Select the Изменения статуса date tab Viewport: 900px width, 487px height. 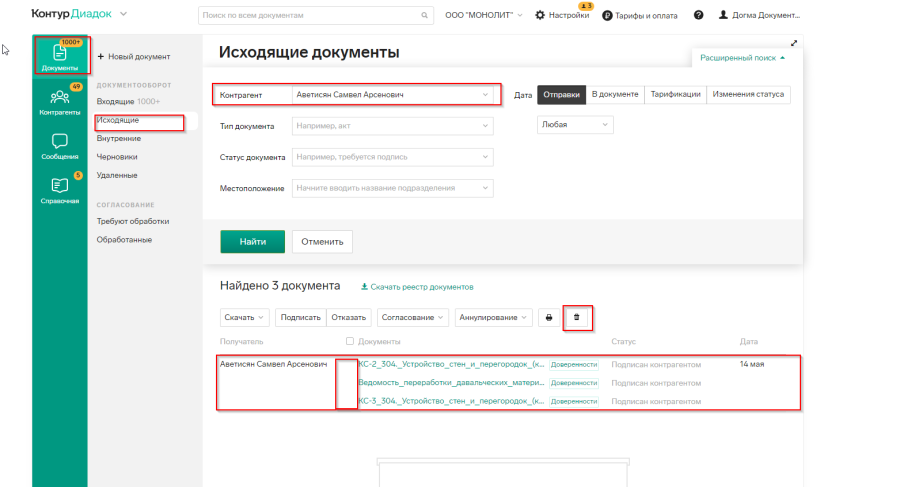[x=748, y=94]
